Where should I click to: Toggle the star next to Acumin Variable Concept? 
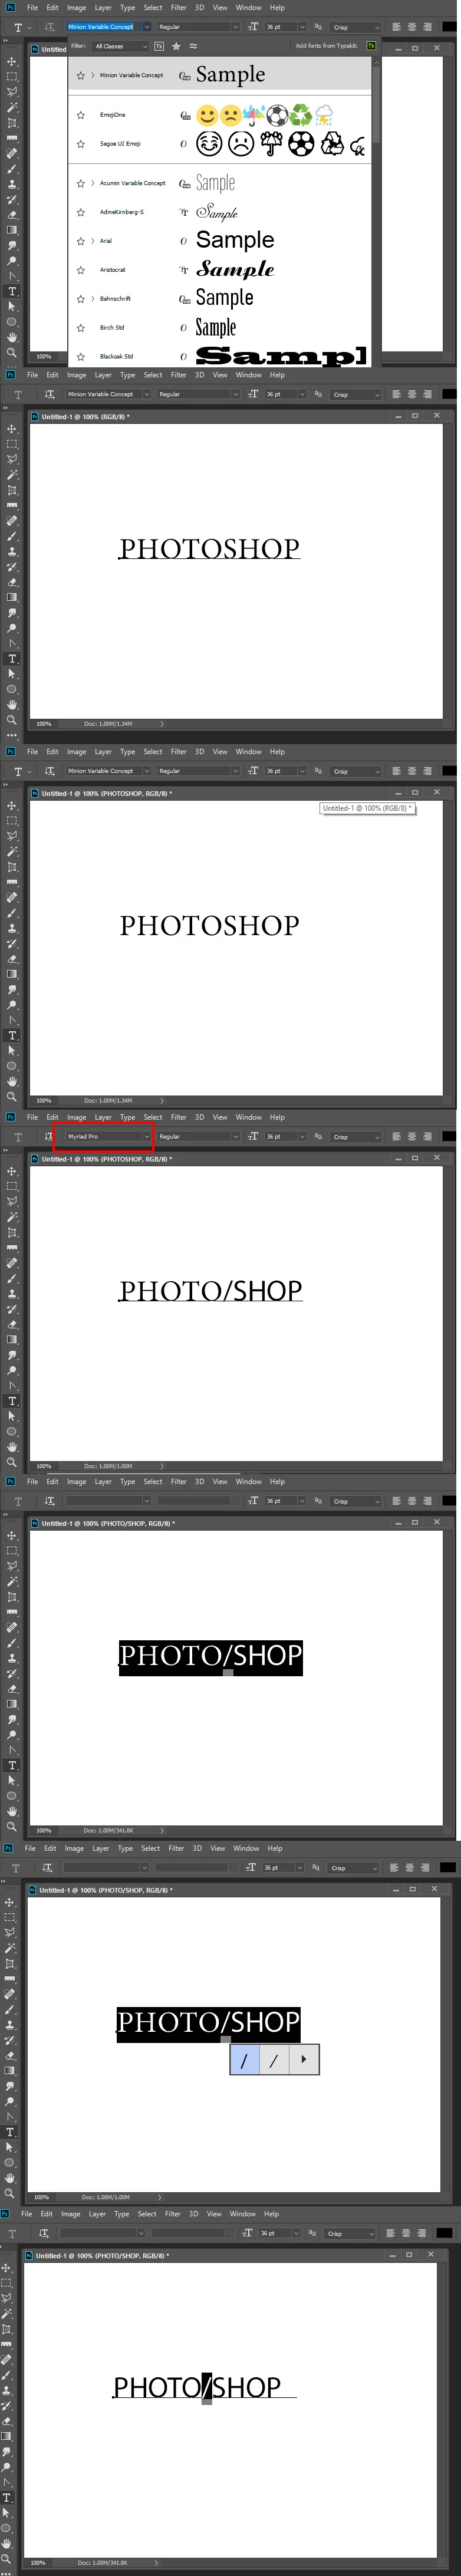81,183
